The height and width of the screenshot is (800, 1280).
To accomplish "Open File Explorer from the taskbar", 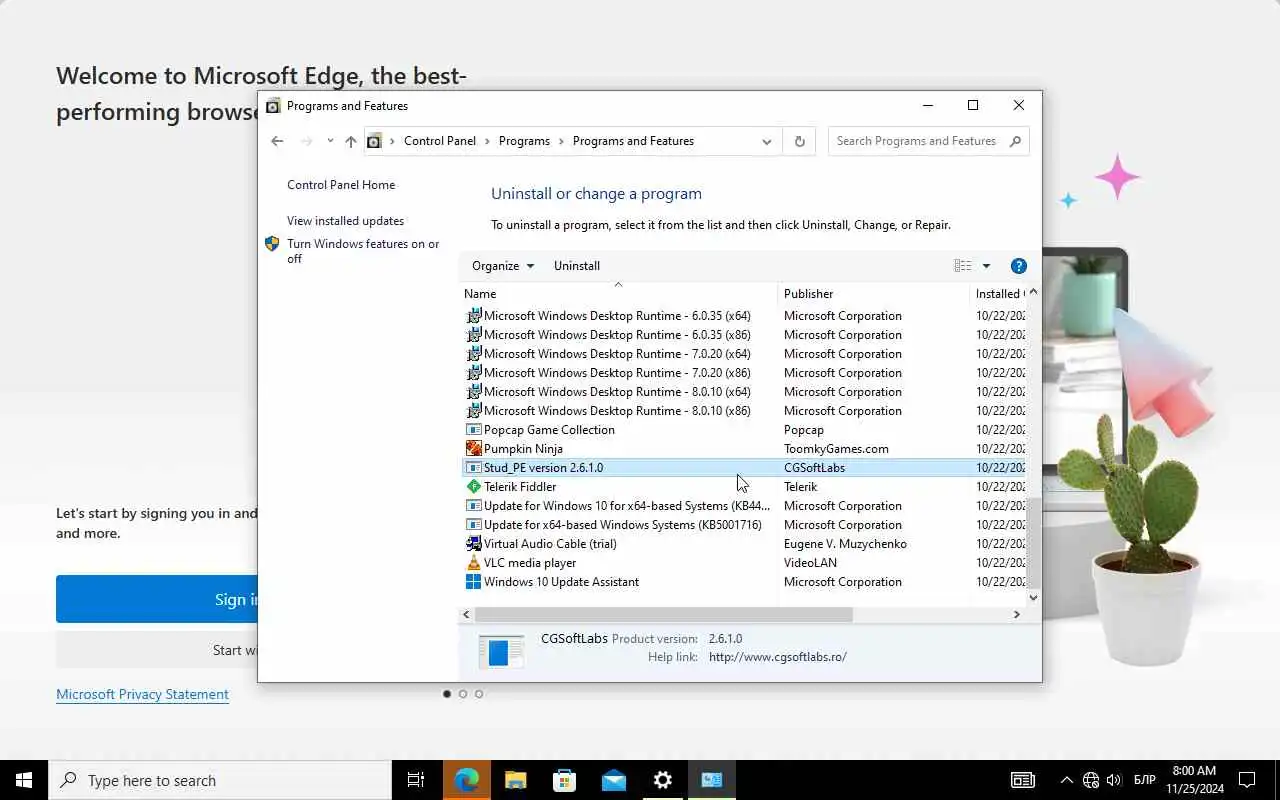I will (516, 780).
